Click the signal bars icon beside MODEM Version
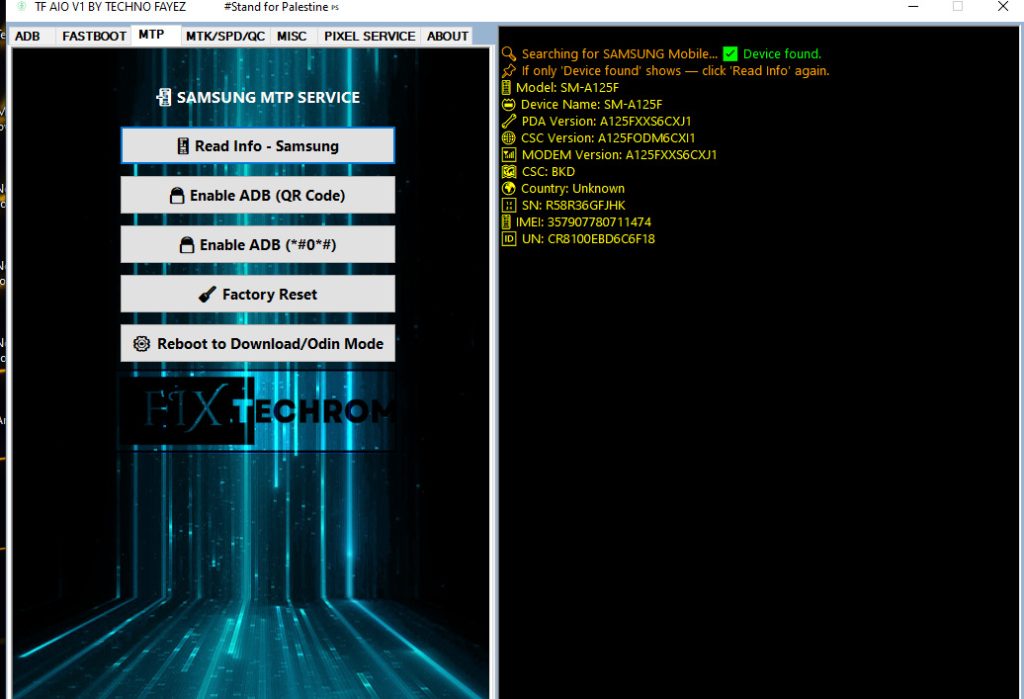The width and height of the screenshot is (1024, 699). 509,155
